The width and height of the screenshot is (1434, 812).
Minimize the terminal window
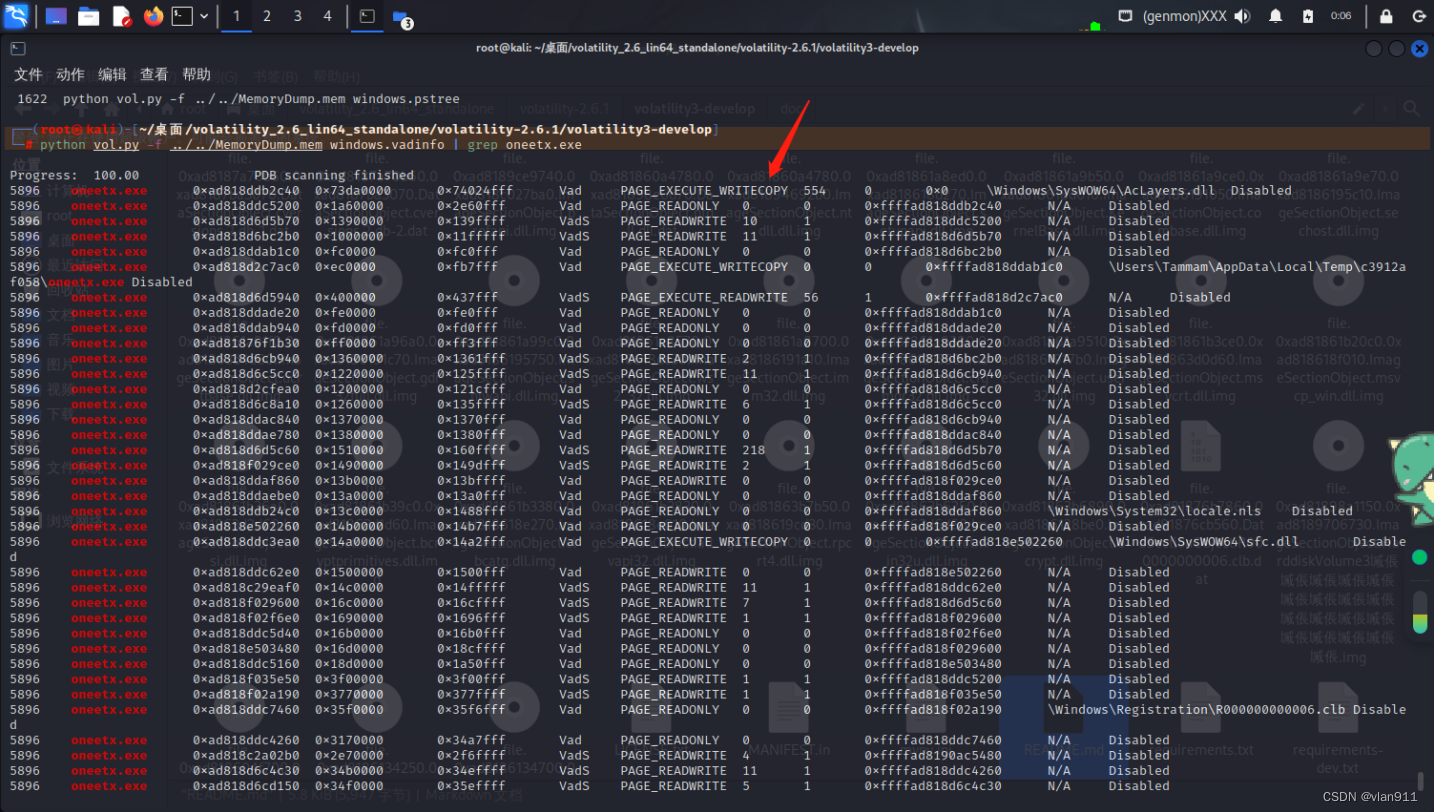point(1374,48)
